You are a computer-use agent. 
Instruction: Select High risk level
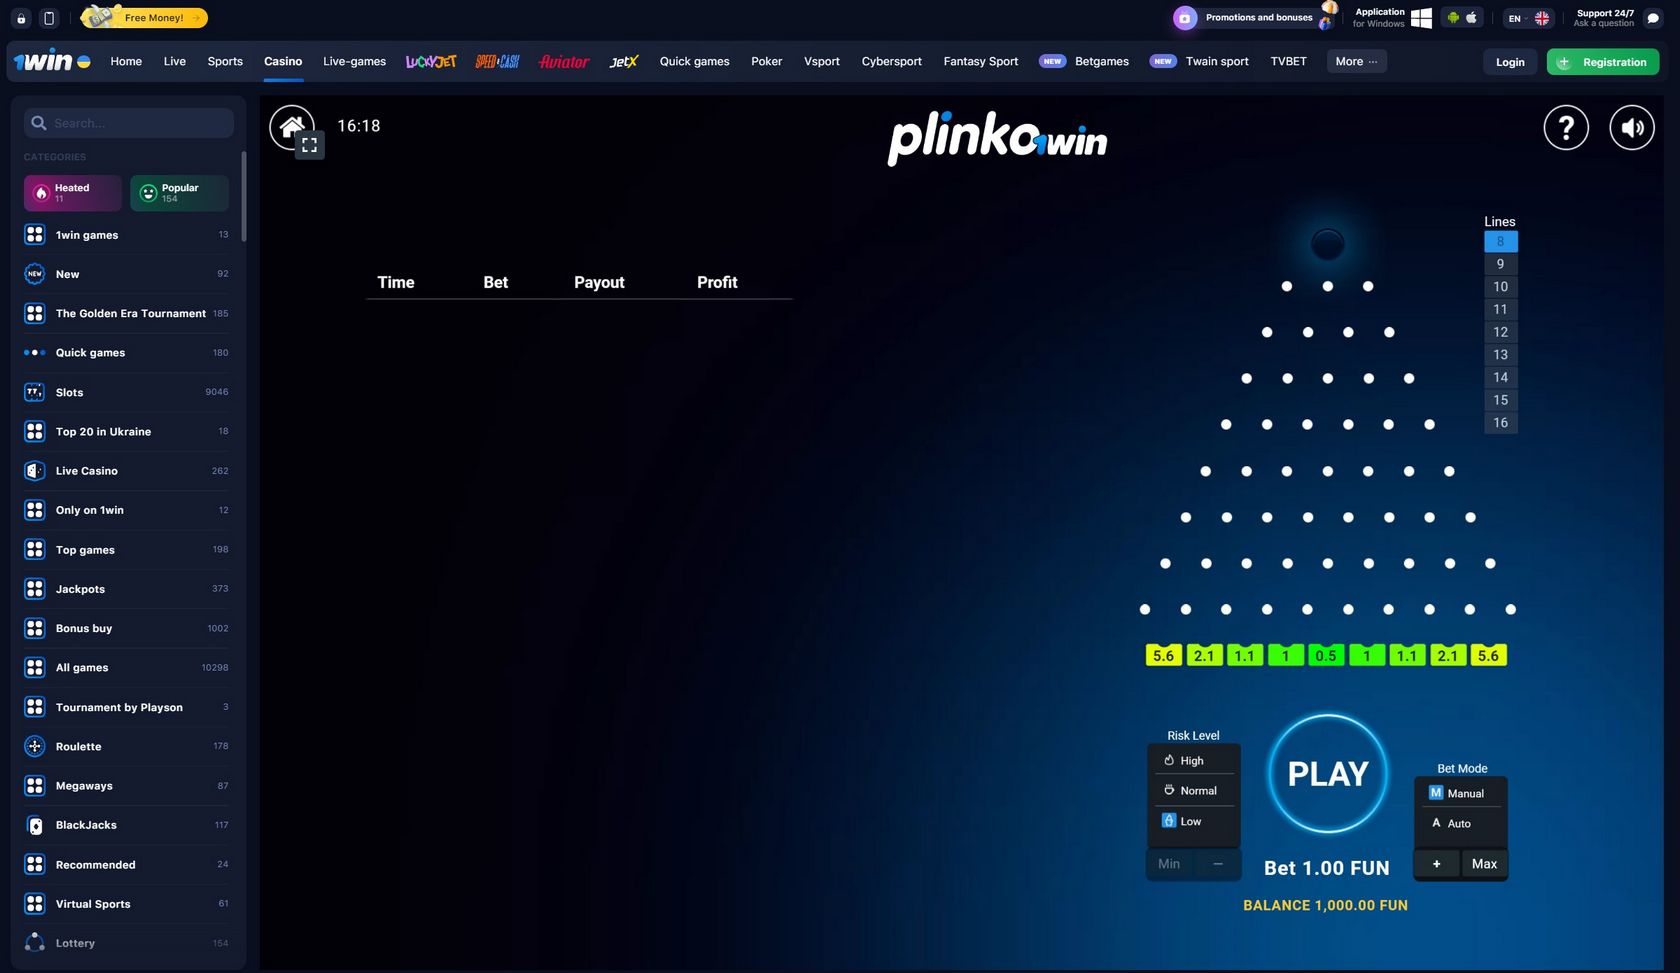pos(1193,760)
